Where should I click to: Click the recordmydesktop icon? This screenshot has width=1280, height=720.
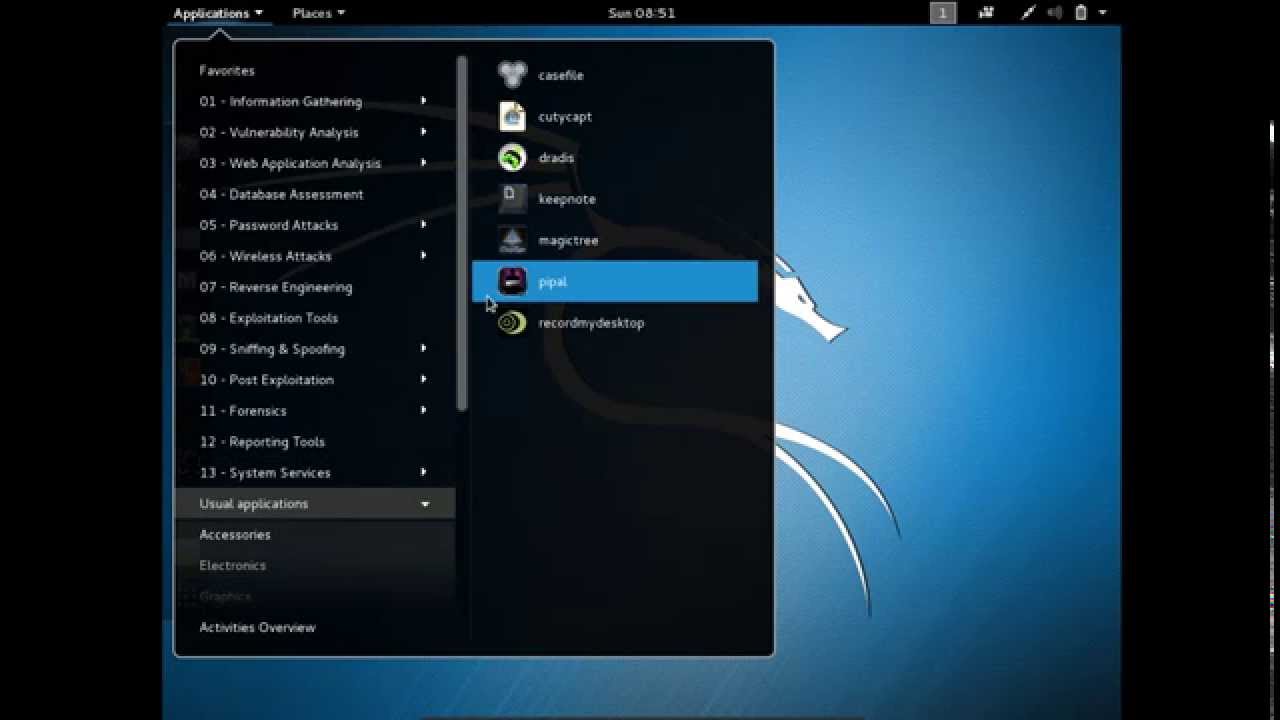coord(512,322)
